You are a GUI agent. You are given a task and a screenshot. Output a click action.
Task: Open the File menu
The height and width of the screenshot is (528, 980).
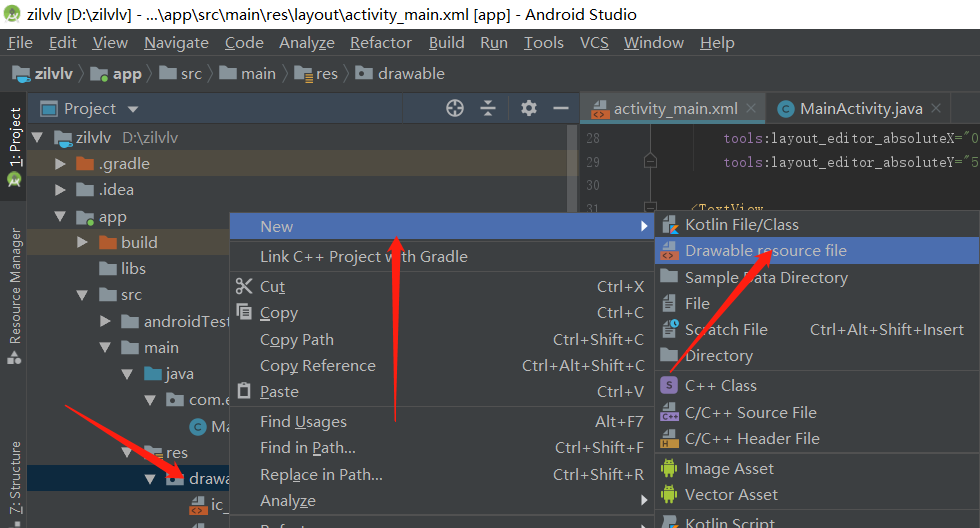coord(20,42)
